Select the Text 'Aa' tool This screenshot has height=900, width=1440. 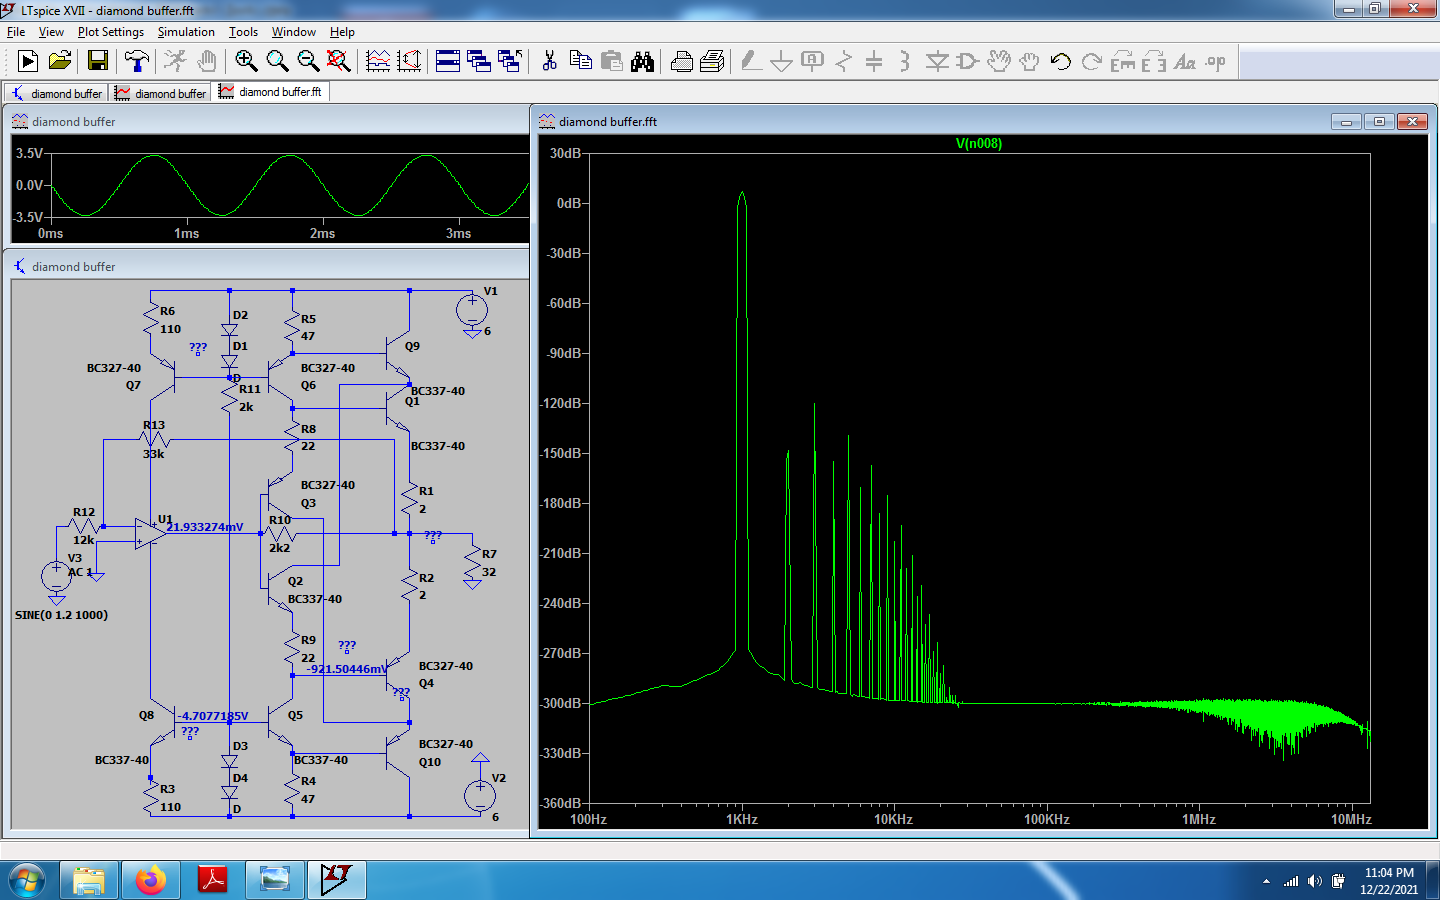click(1185, 62)
